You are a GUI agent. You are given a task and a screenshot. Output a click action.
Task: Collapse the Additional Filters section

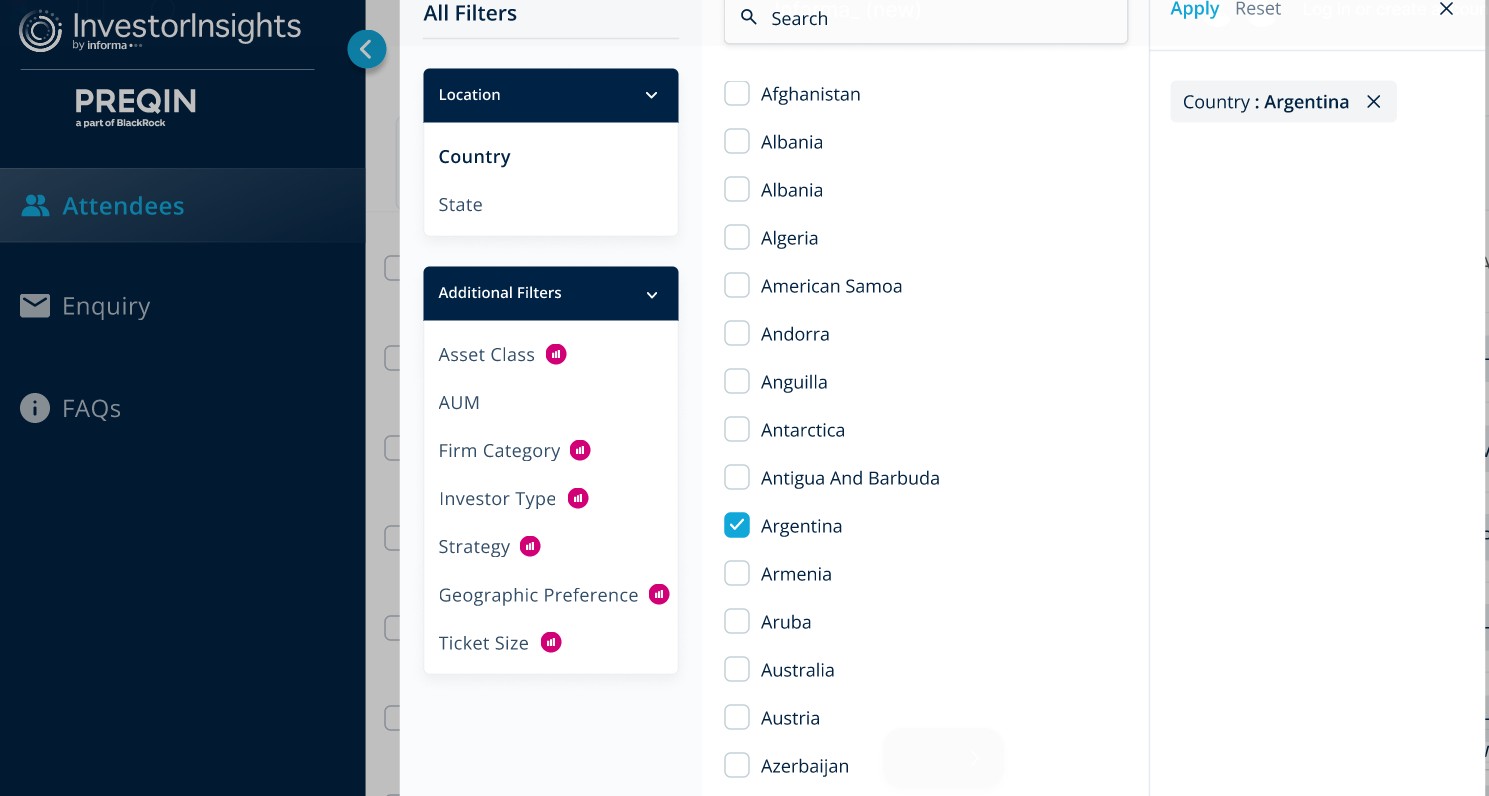(651, 294)
